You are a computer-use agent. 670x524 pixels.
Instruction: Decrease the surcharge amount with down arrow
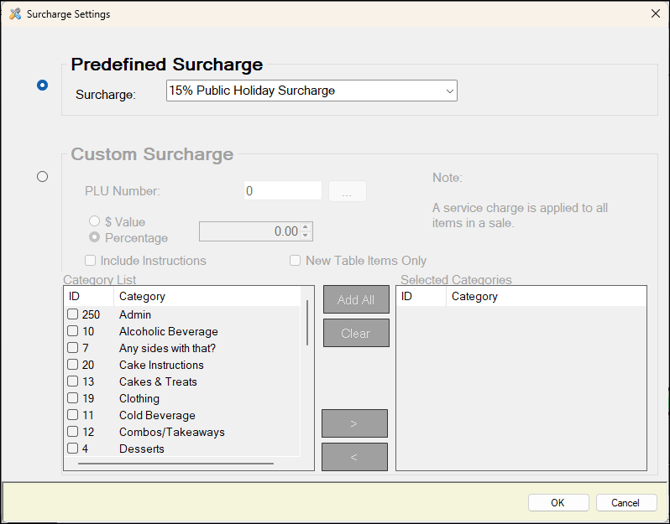click(306, 236)
